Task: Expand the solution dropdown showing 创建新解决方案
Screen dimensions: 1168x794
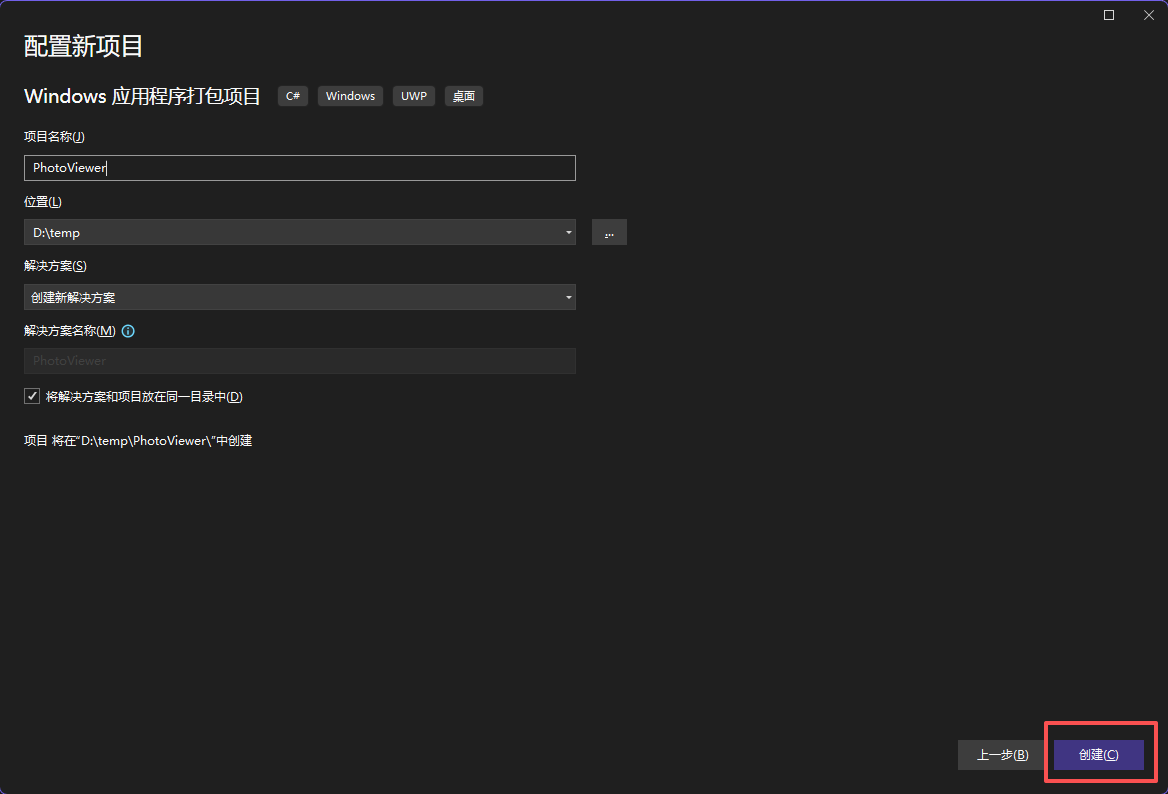Action: point(299,297)
